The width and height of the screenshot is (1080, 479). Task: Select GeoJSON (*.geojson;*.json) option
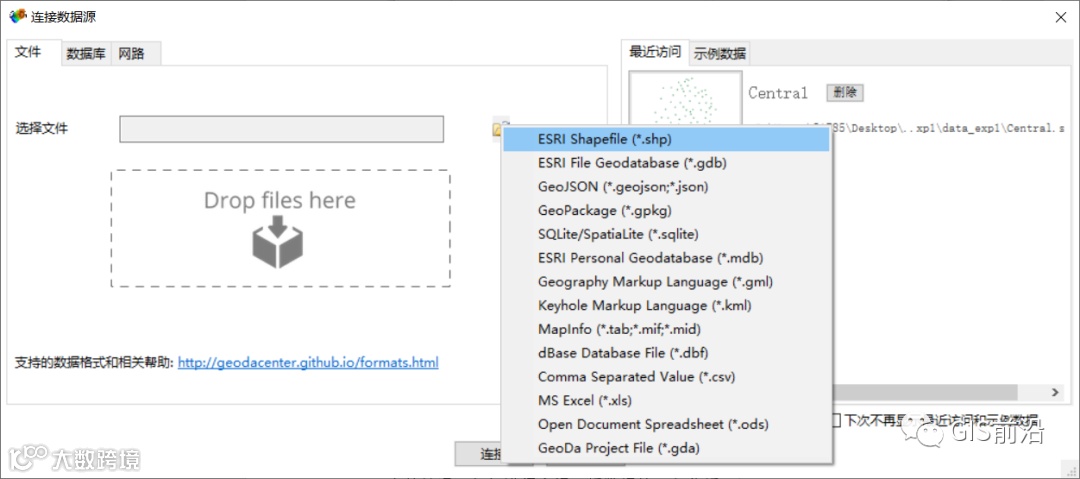666,187
